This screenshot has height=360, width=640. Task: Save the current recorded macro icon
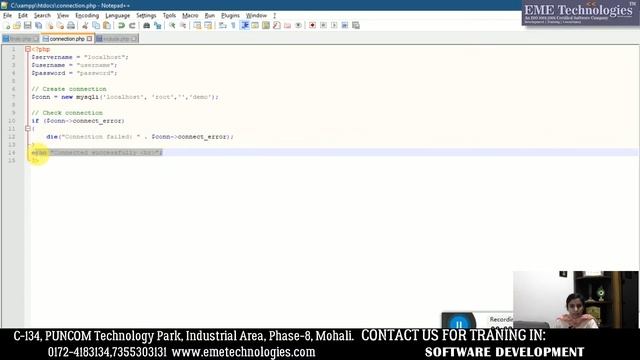tap(356, 25)
